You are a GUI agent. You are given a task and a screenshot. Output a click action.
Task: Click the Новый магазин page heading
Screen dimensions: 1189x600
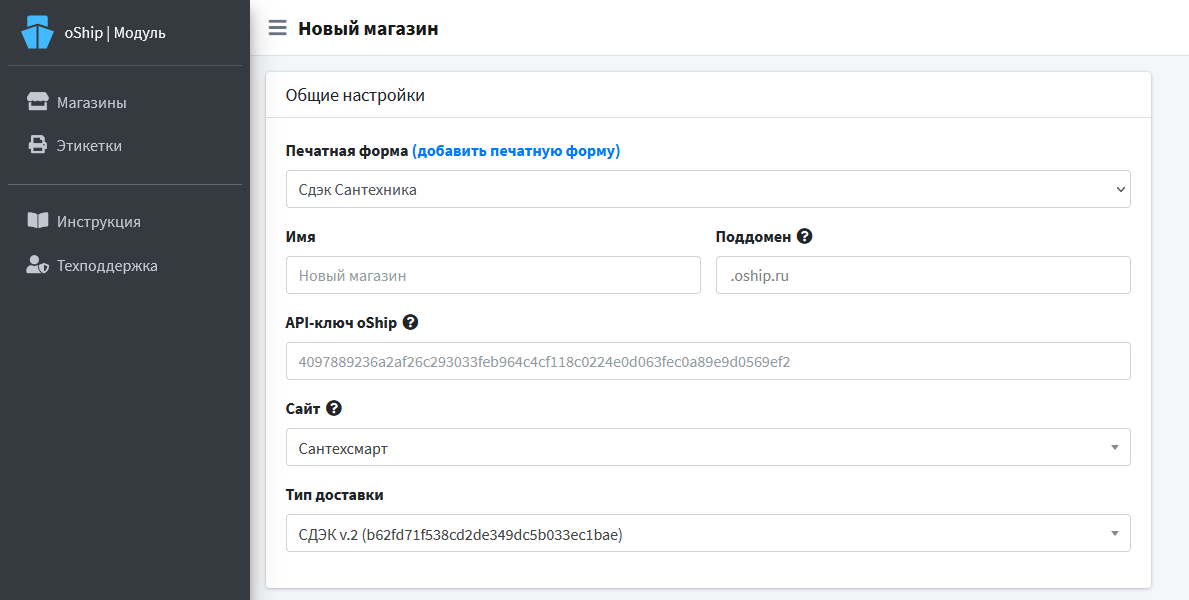point(368,29)
